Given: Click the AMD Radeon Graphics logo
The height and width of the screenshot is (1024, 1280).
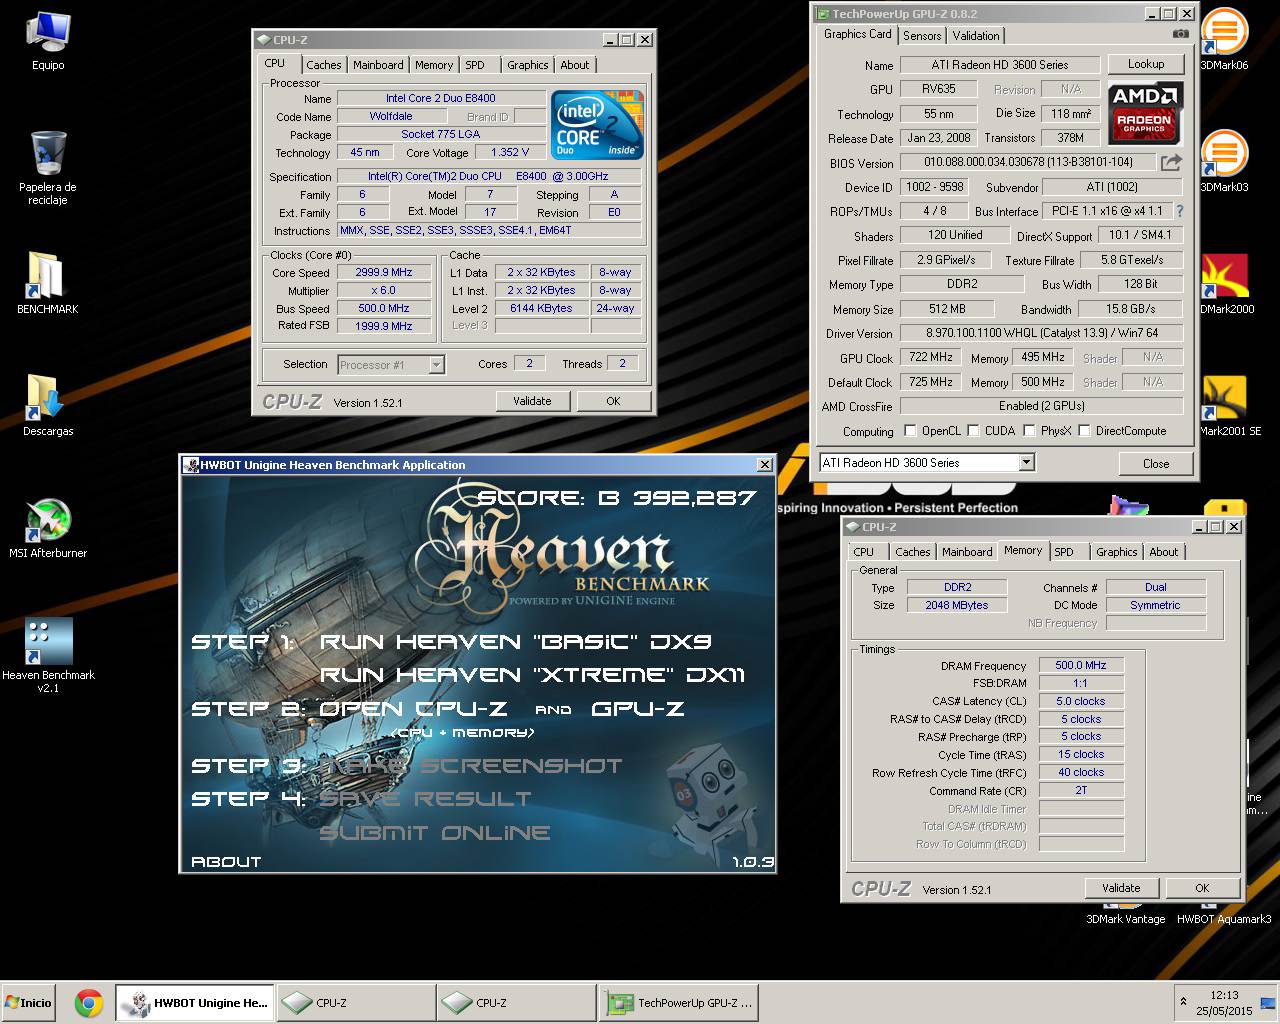Looking at the screenshot, I should point(1144,113).
